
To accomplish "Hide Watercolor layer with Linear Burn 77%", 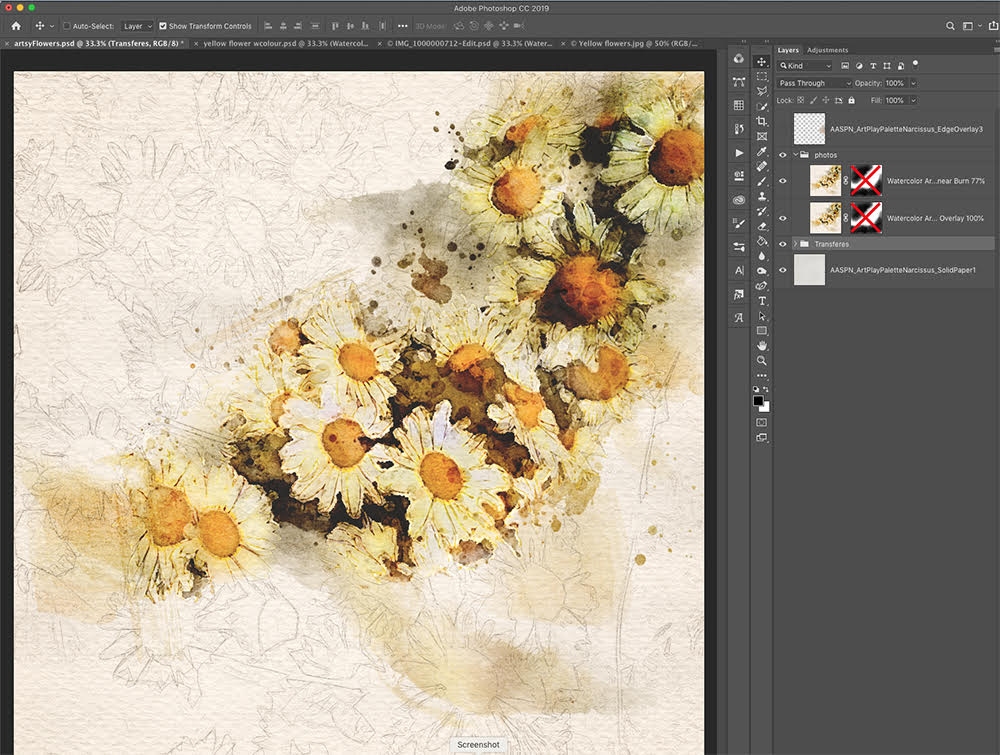I will (783, 181).
